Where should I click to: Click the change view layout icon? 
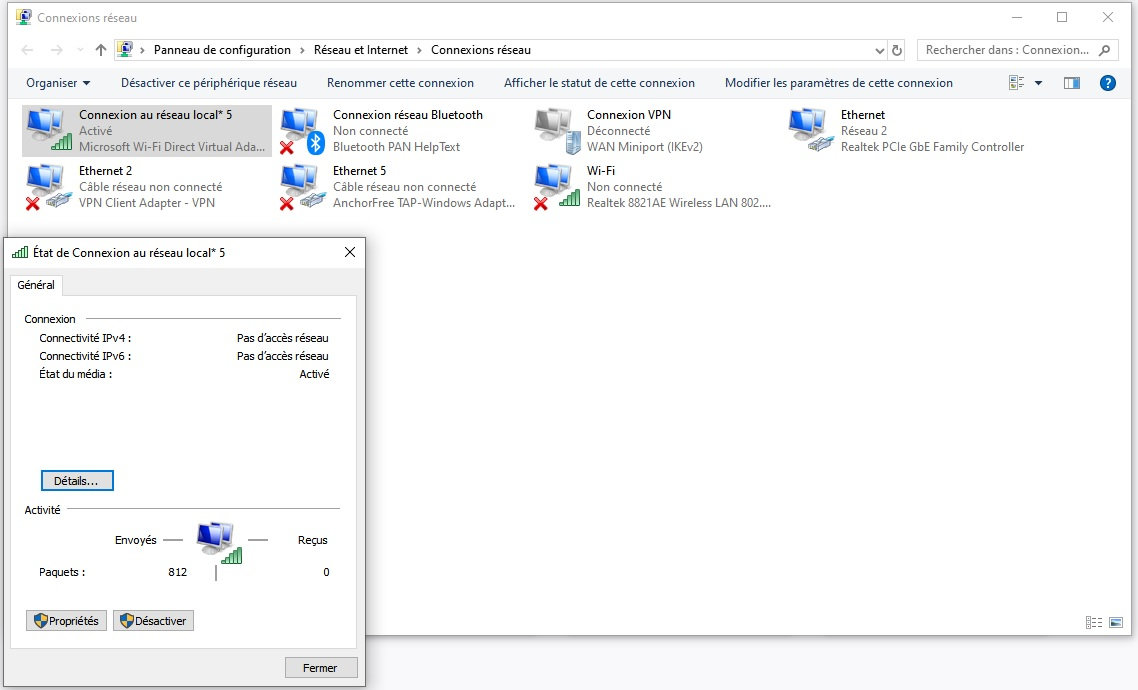pyautogui.click(x=1016, y=83)
